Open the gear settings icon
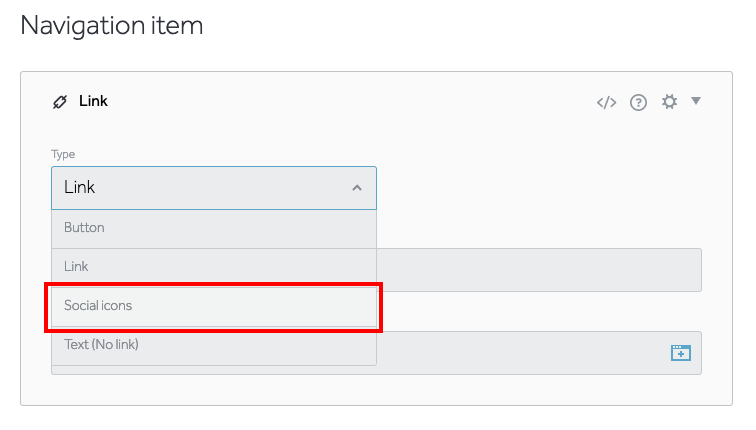 point(669,102)
